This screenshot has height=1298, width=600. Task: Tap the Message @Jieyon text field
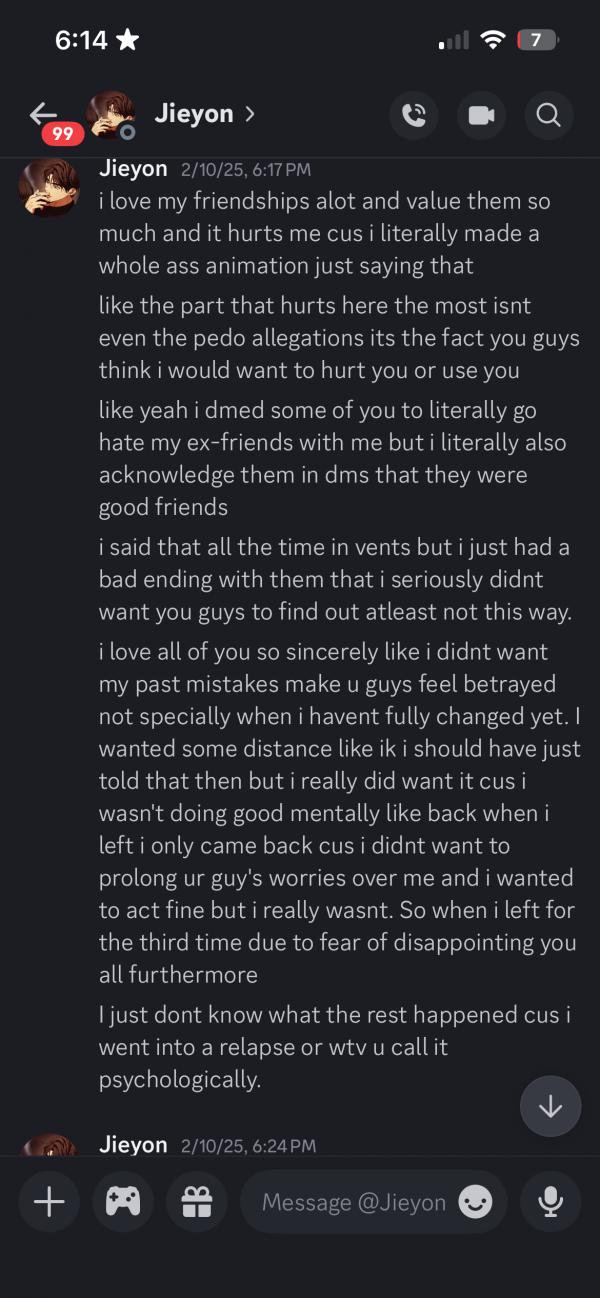click(353, 1202)
